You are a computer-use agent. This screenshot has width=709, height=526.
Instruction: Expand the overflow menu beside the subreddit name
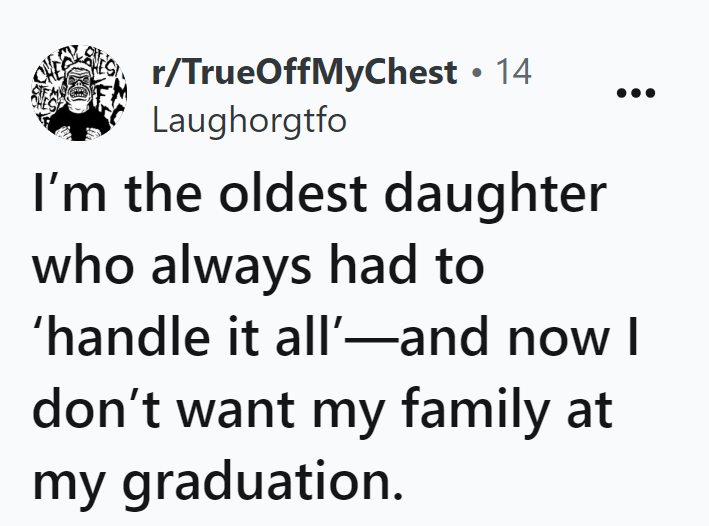[636, 93]
